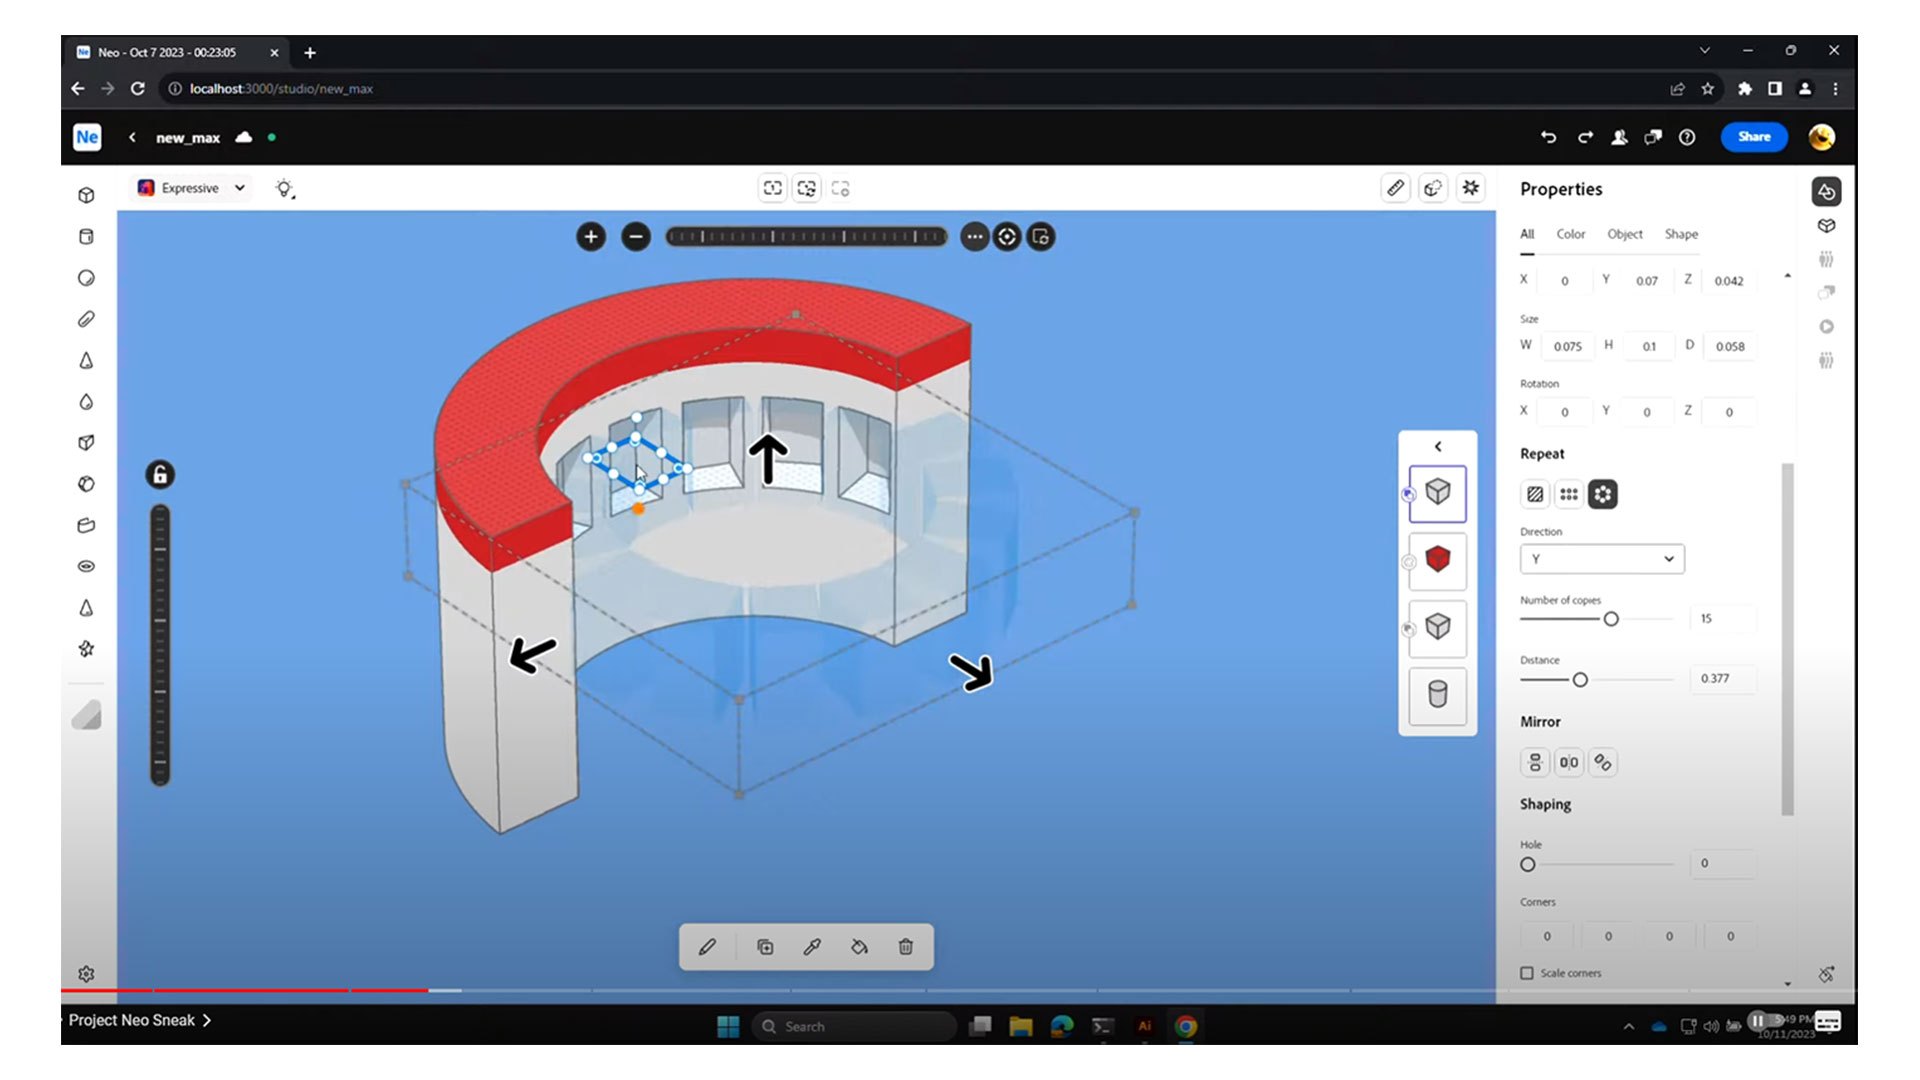The image size is (1920, 1080).
Task: Click the radial repeat icon under Repeat
Action: click(1602, 494)
